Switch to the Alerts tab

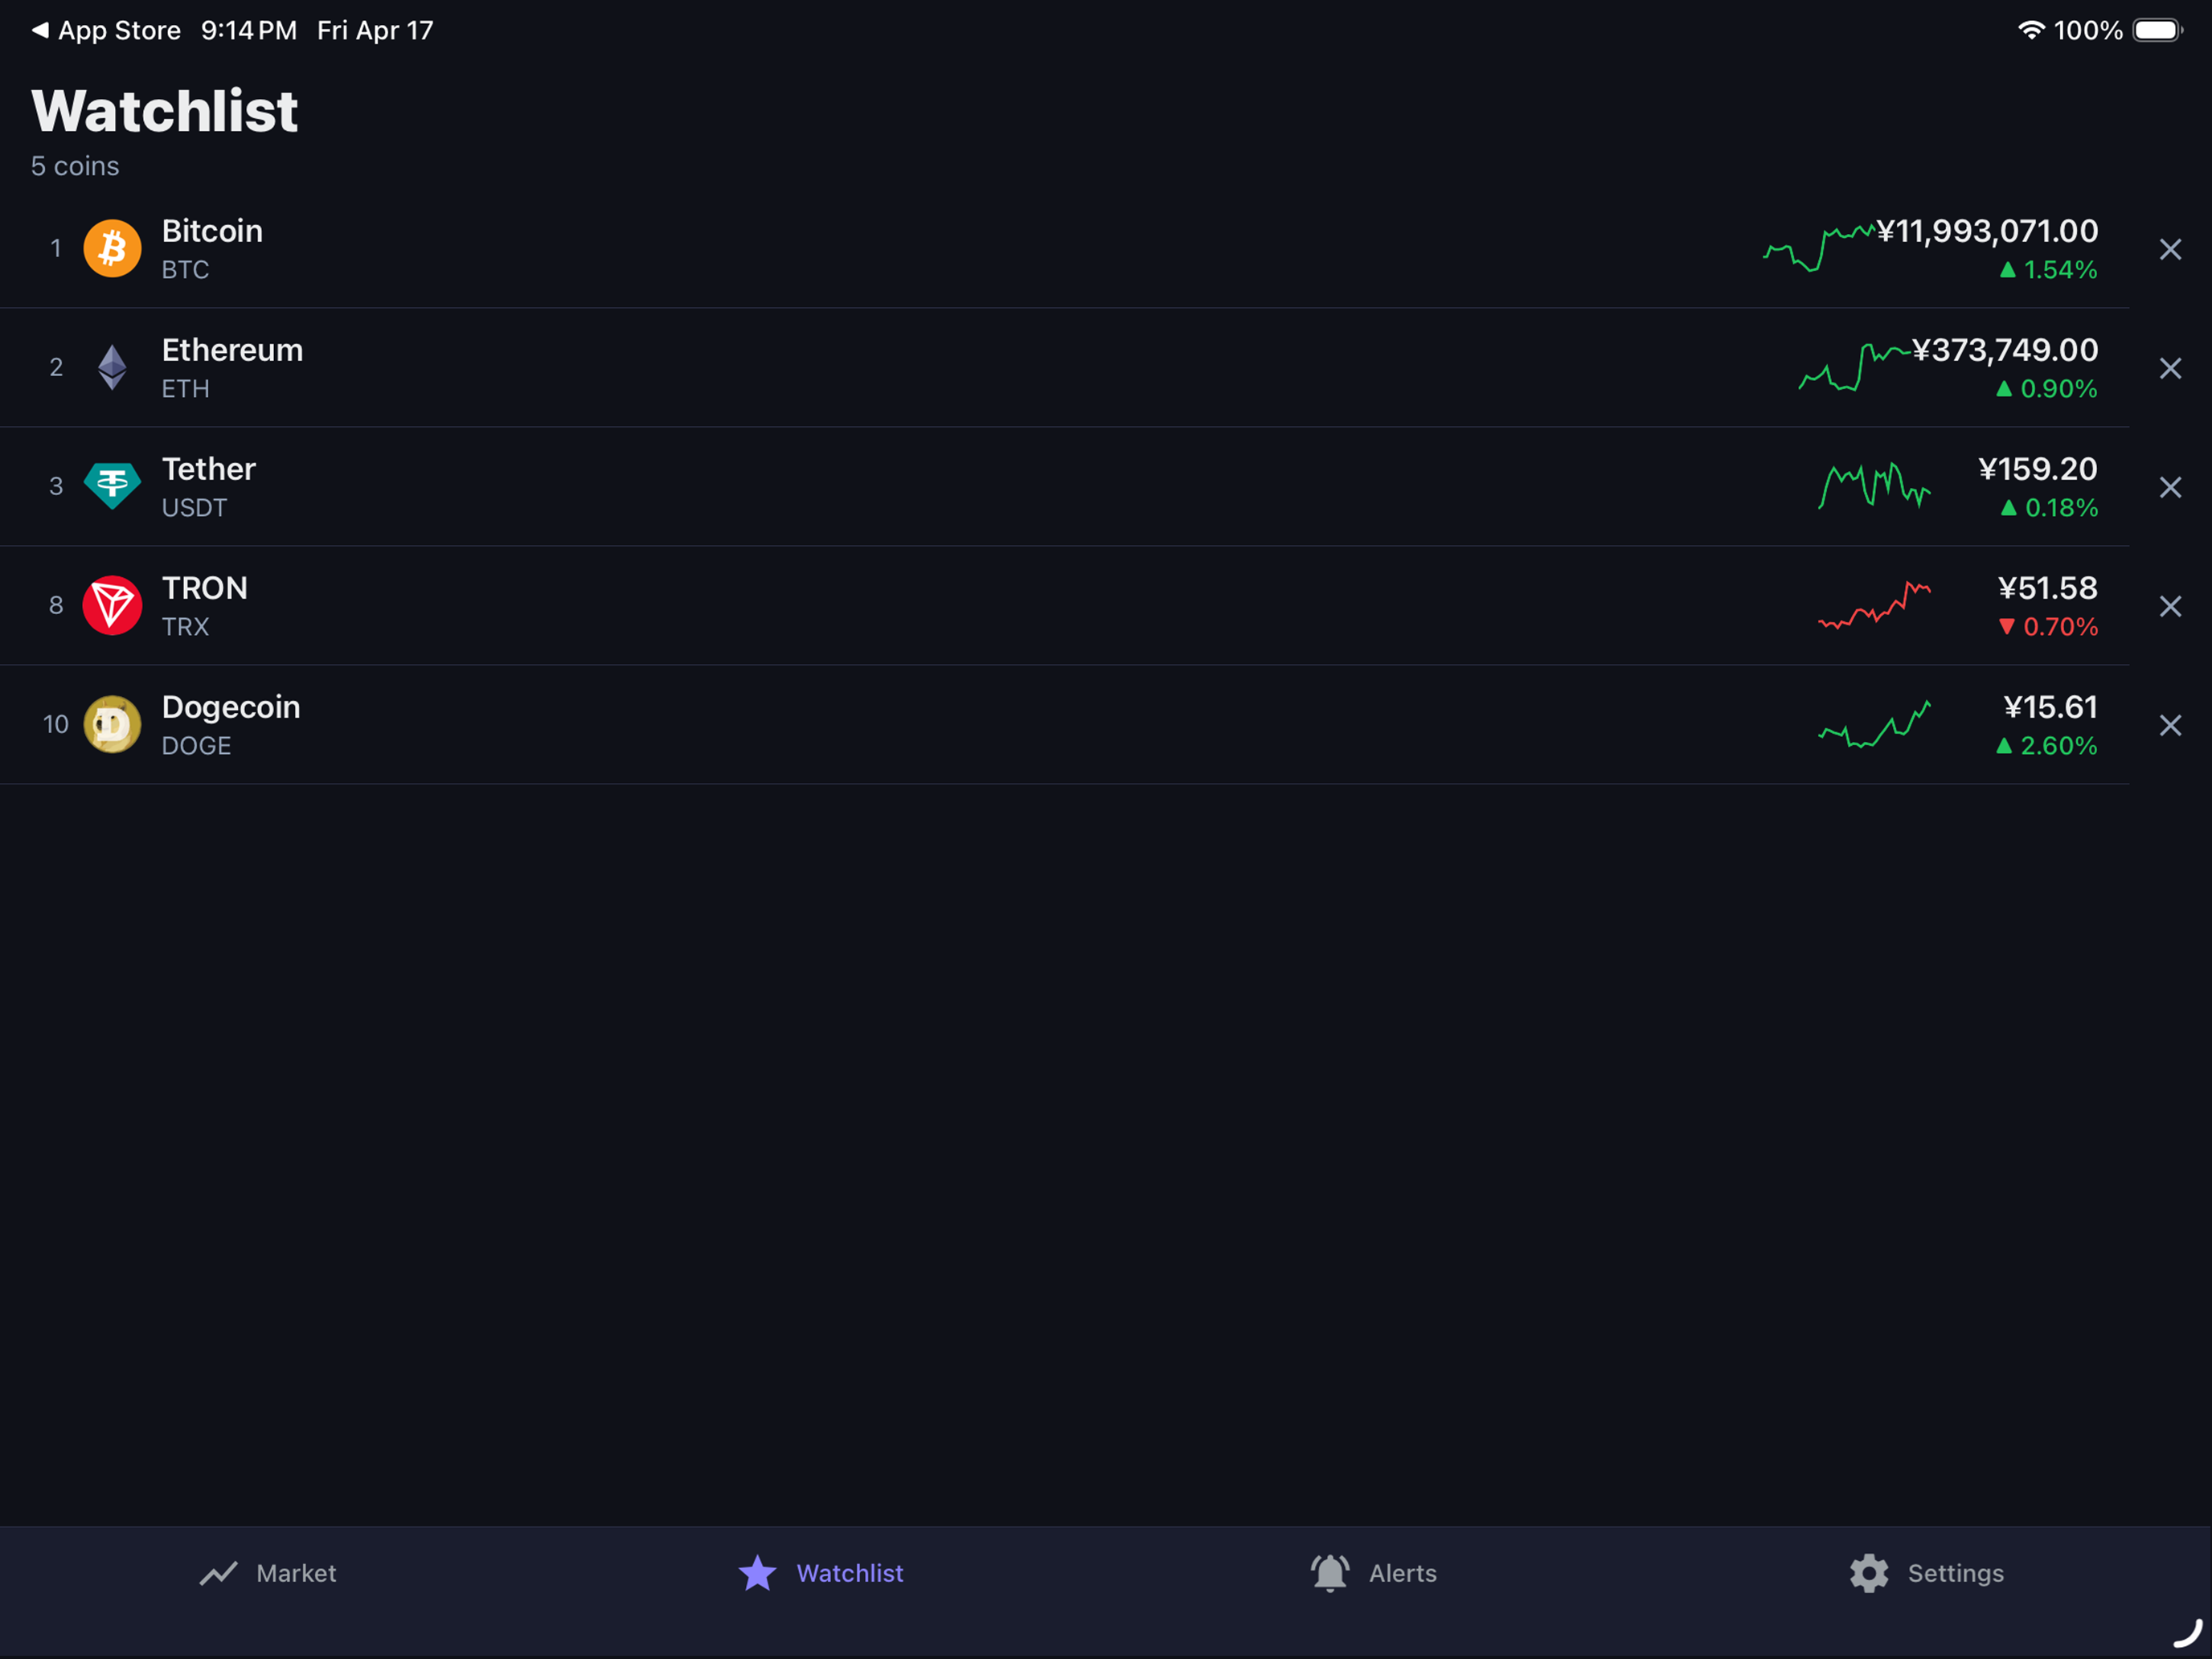click(x=1373, y=1573)
